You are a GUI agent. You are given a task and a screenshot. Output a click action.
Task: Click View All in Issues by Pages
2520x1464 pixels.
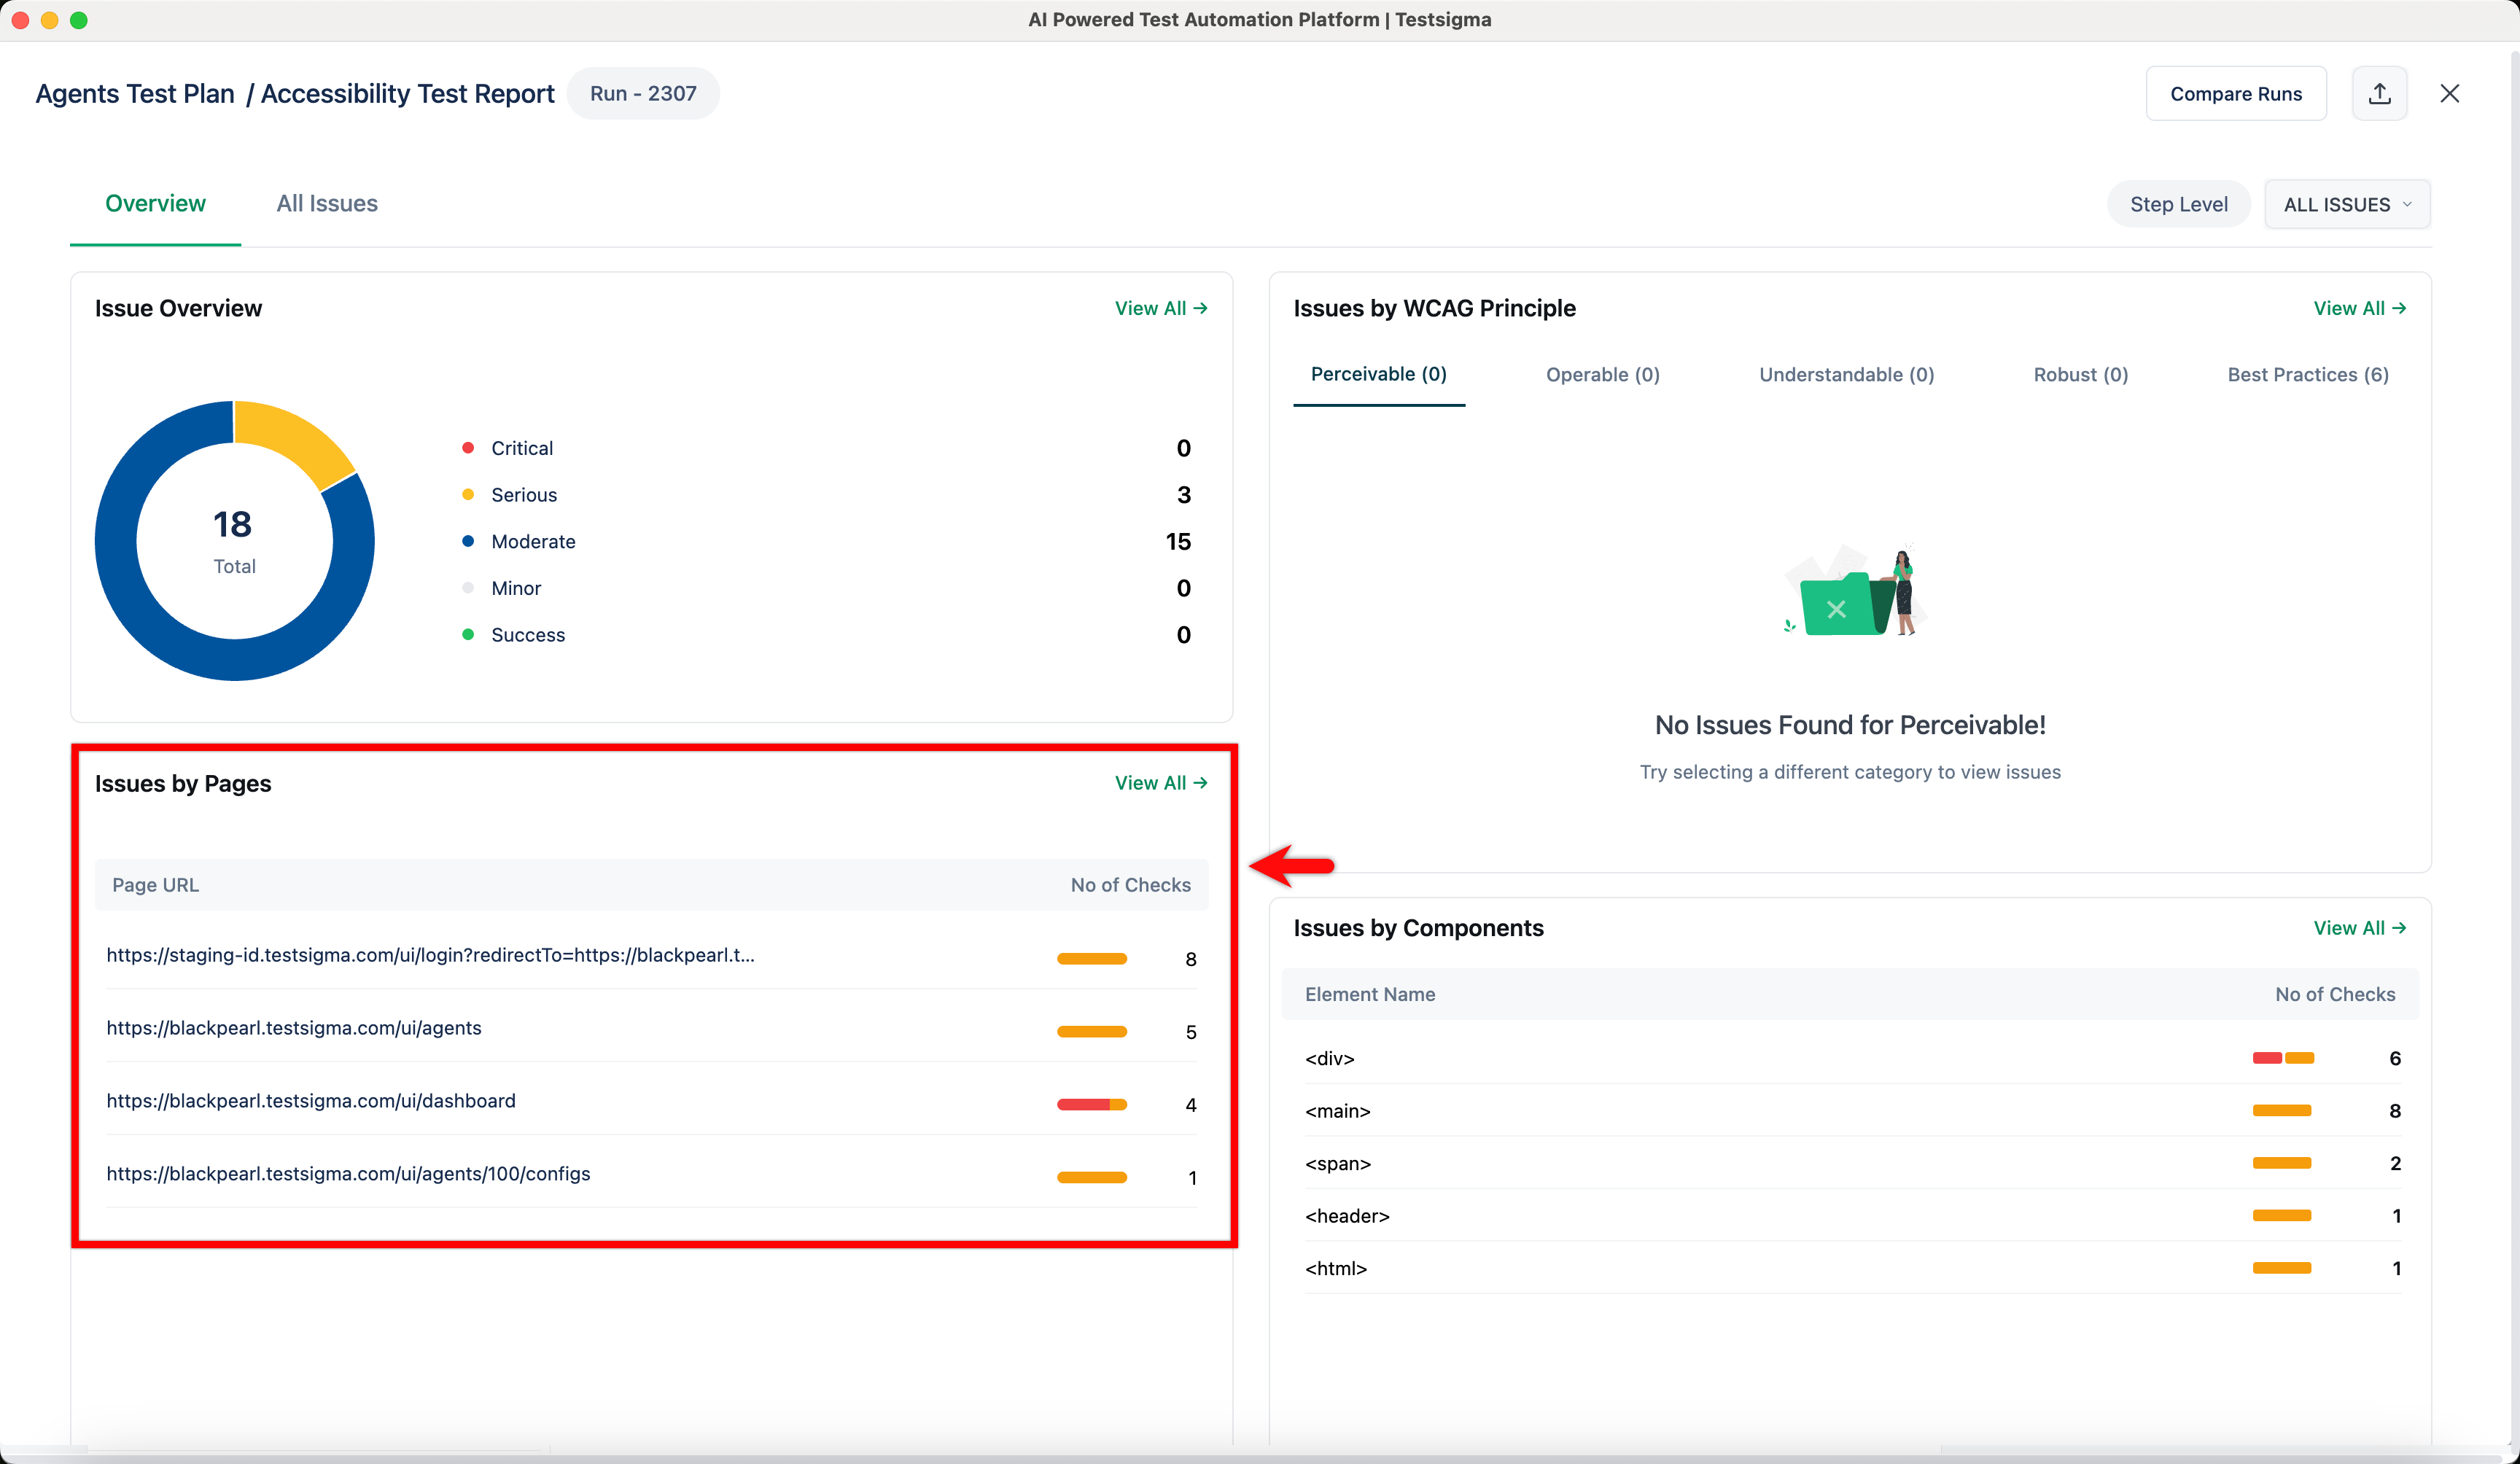tap(1160, 782)
